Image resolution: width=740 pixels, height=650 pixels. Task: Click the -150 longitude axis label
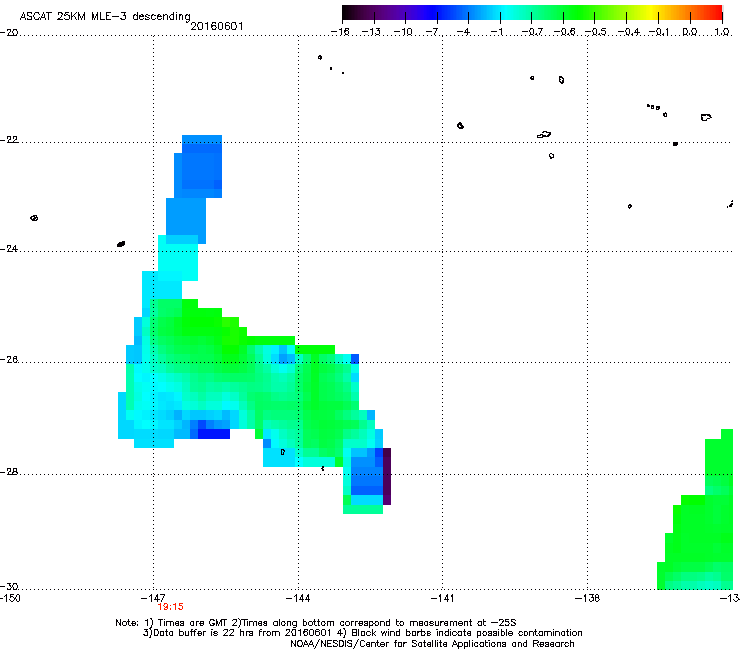[x=10, y=598]
